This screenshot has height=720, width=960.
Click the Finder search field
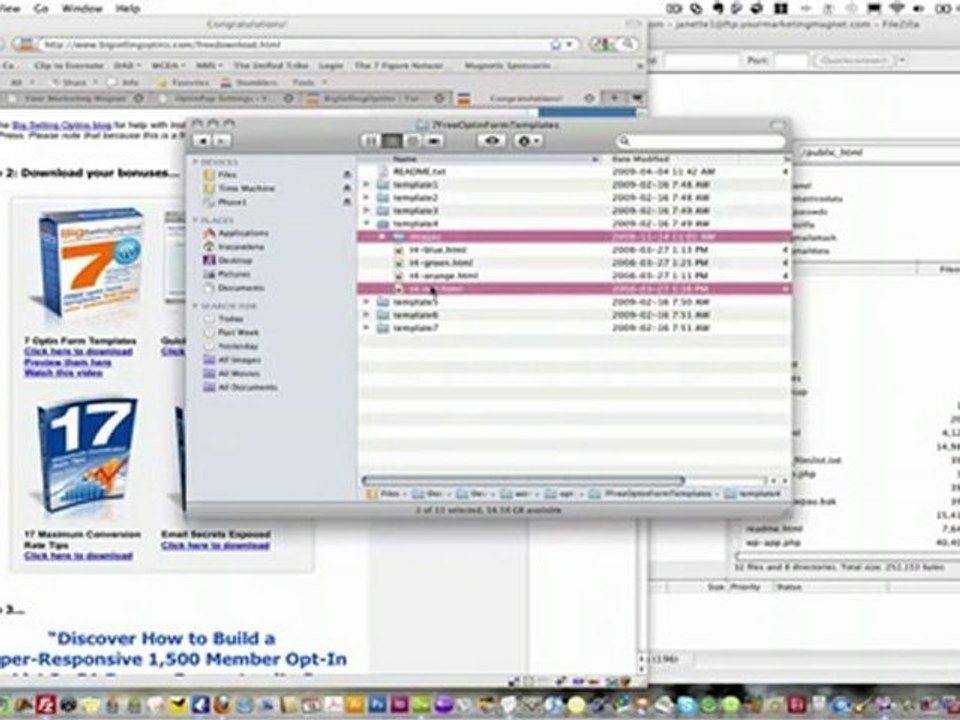[x=700, y=141]
